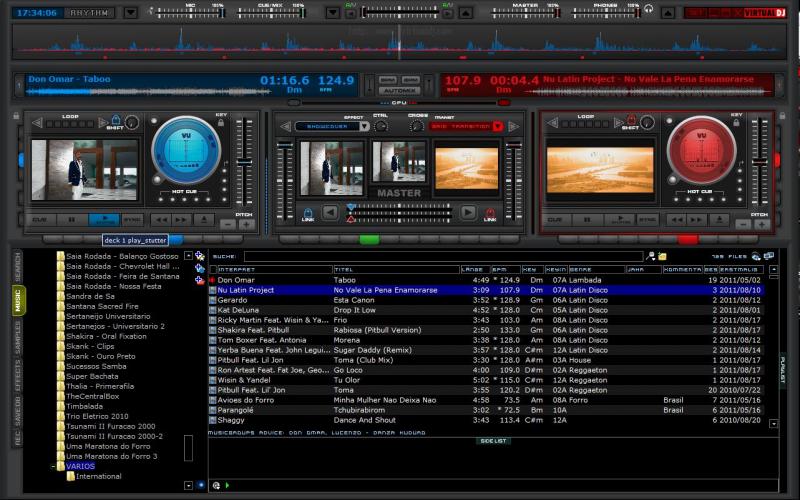Switch to the EFFECTS side tab
This screenshot has height=500, width=800.
pos(18,376)
